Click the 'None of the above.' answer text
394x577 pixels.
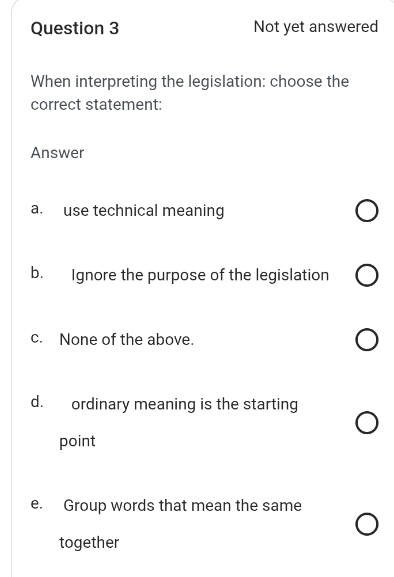pos(127,339)
